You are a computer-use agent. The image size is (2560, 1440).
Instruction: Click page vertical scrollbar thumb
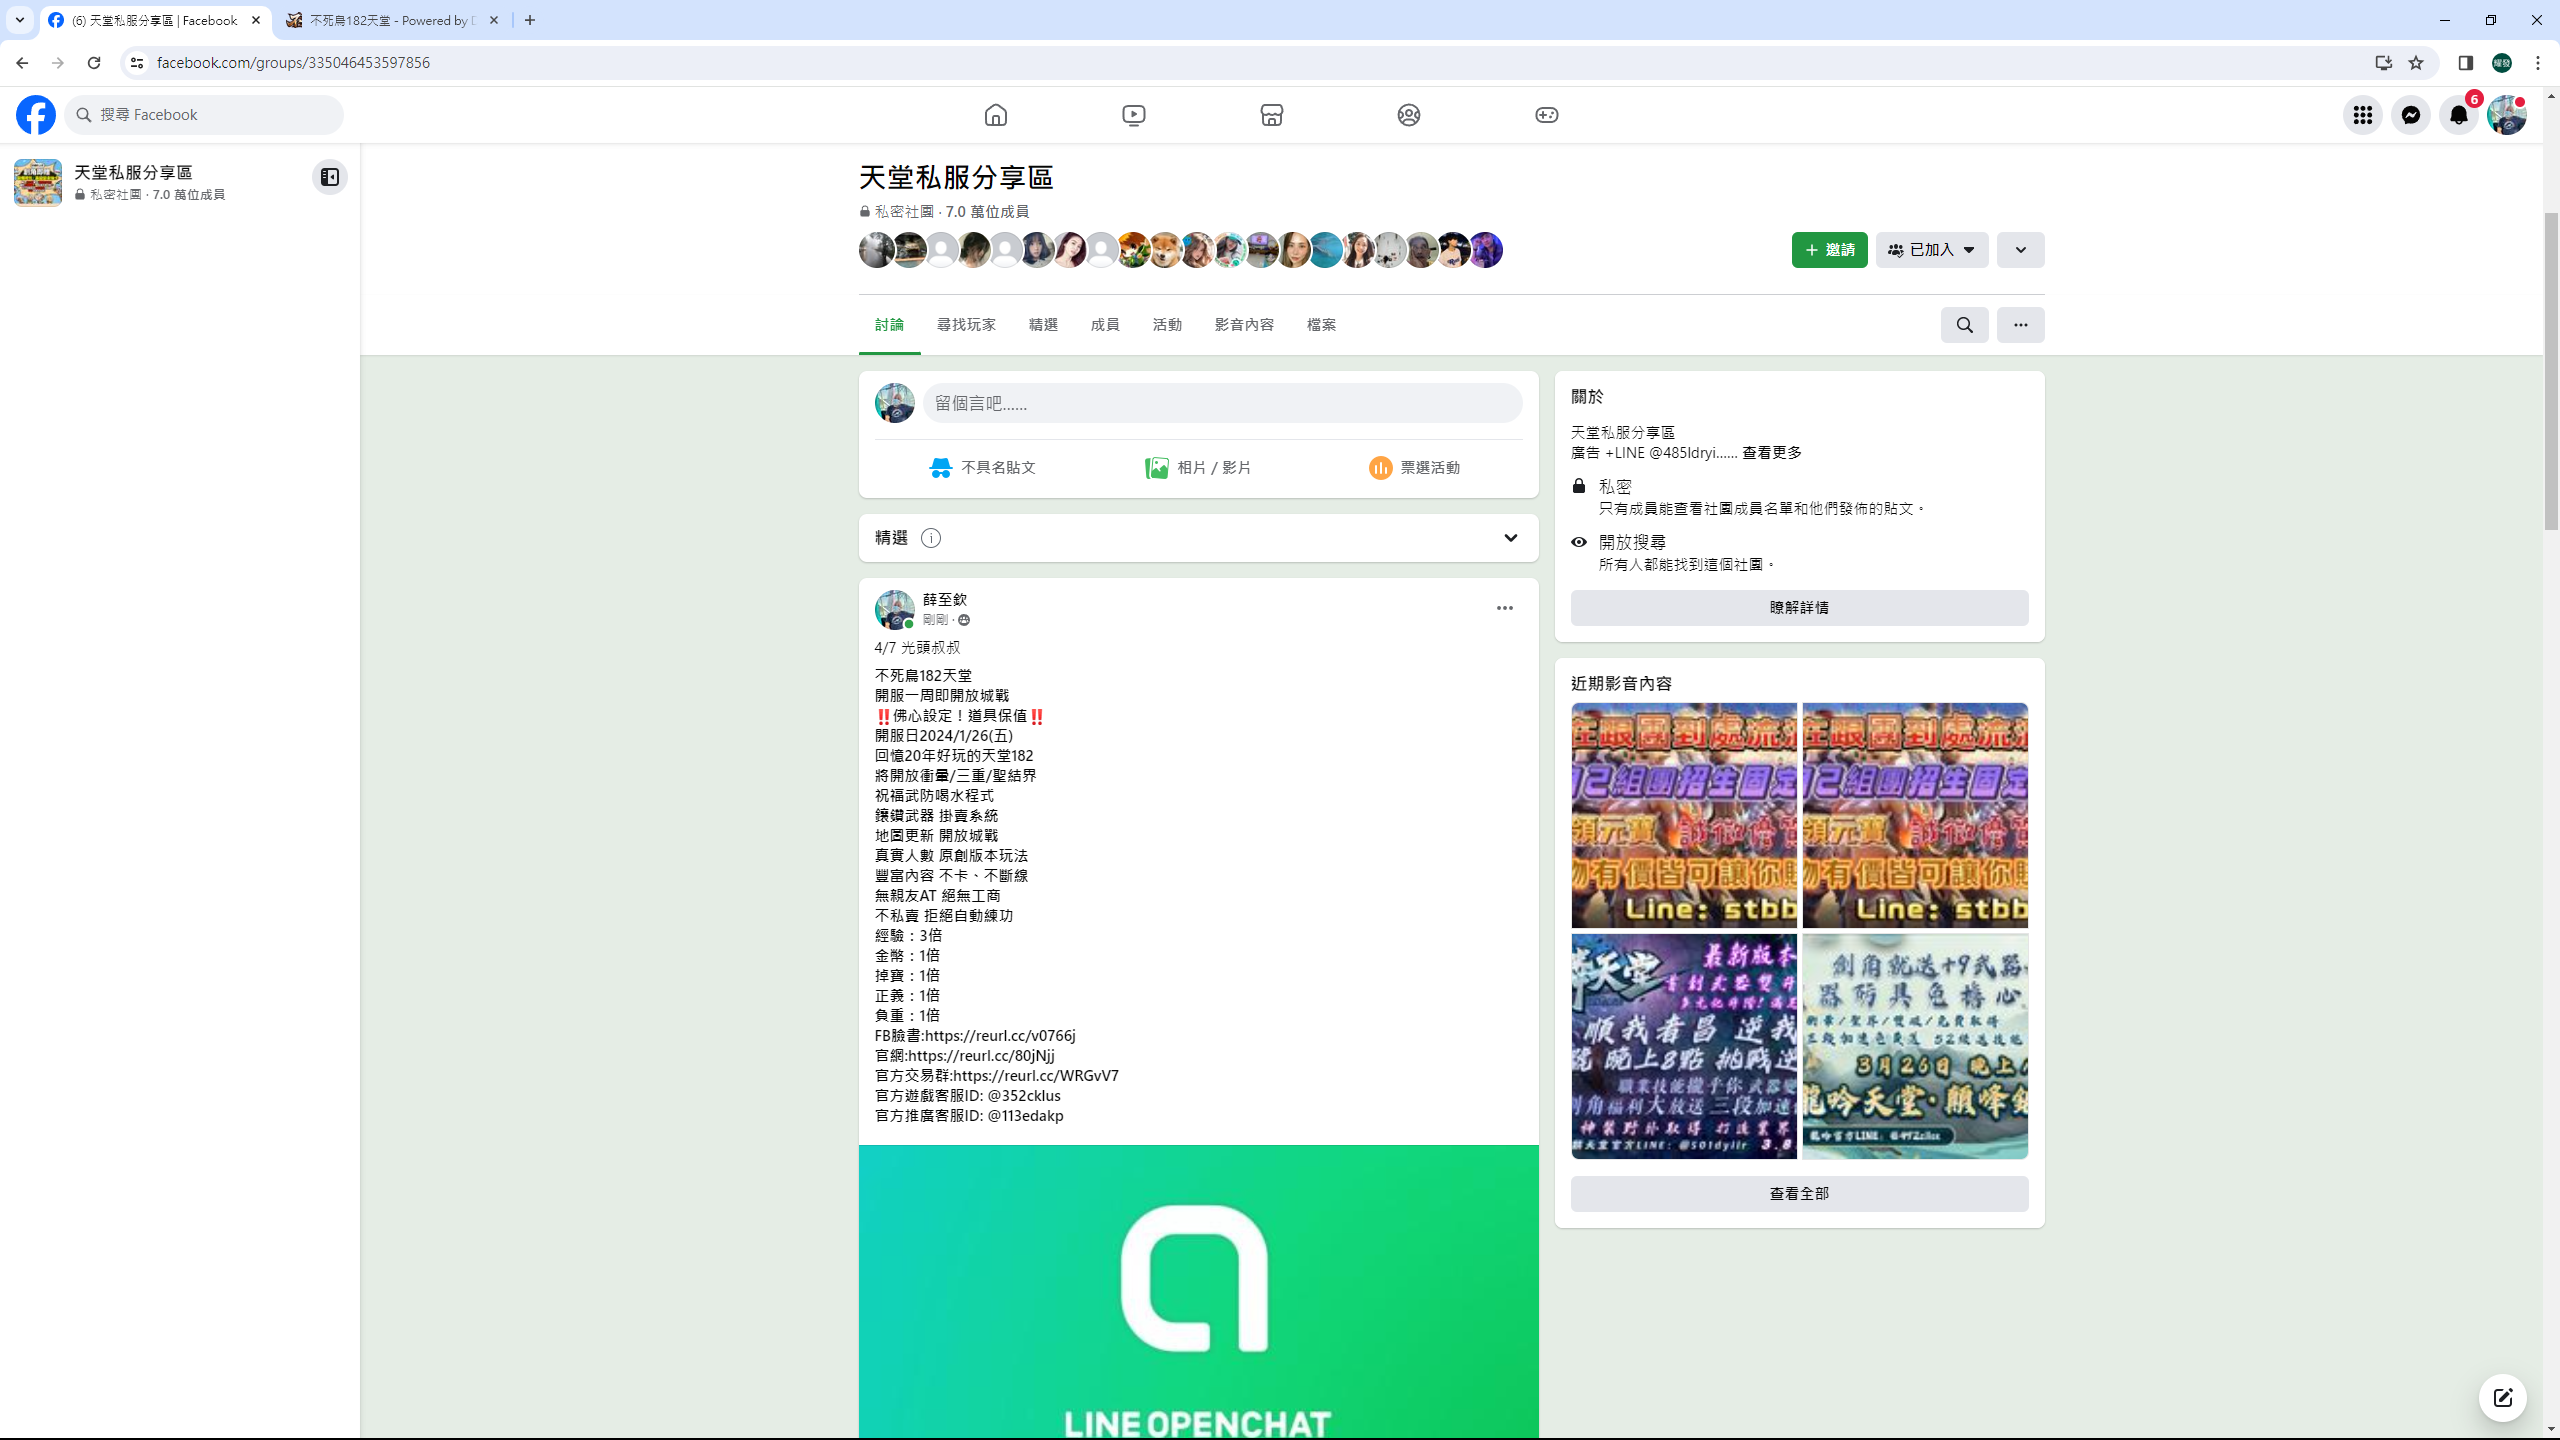2551,370
